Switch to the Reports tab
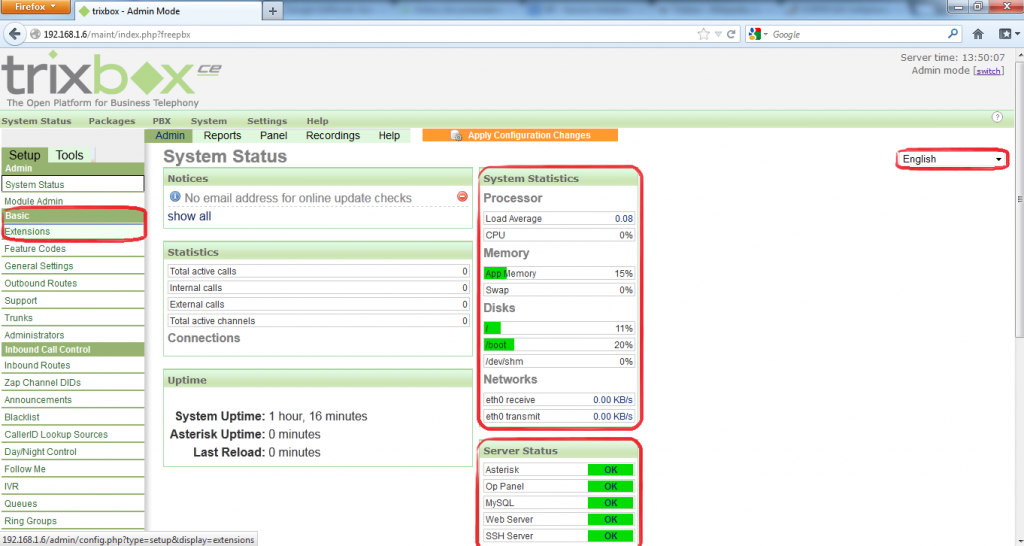This screenshot has height=546, width=1024. pos(222,136)
